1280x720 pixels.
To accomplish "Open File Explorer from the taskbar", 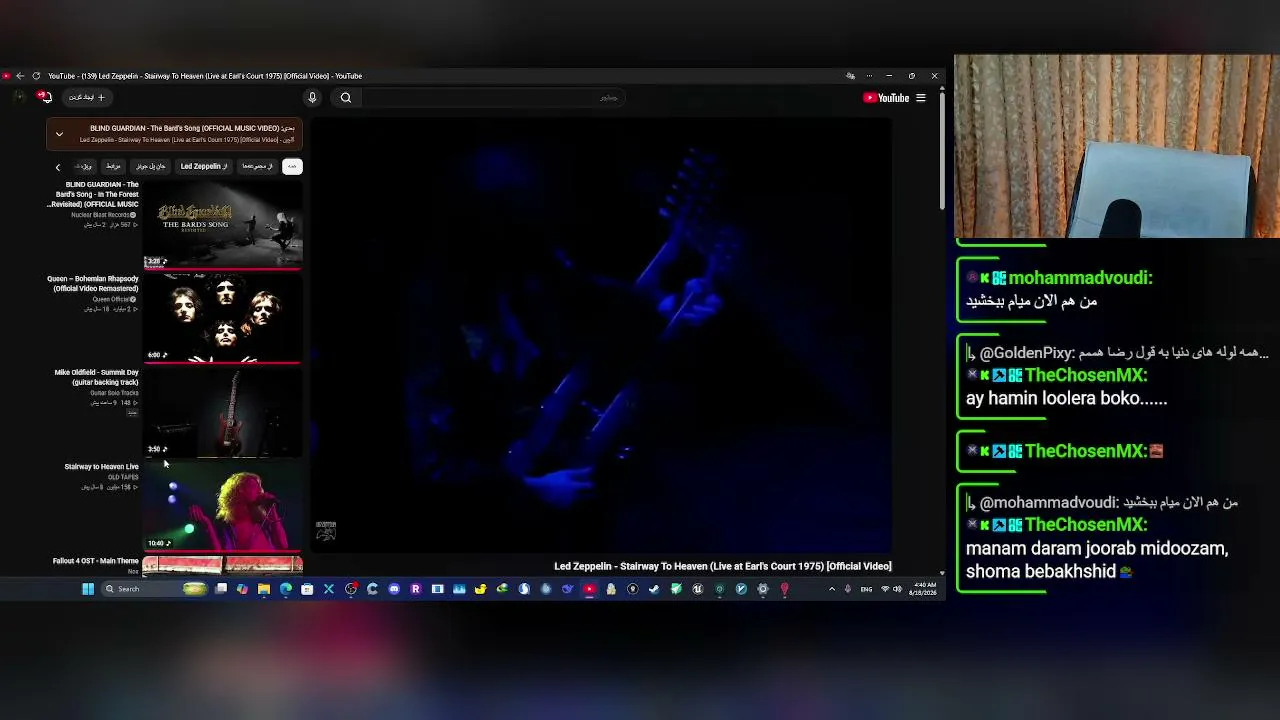I will click(264, 589).
